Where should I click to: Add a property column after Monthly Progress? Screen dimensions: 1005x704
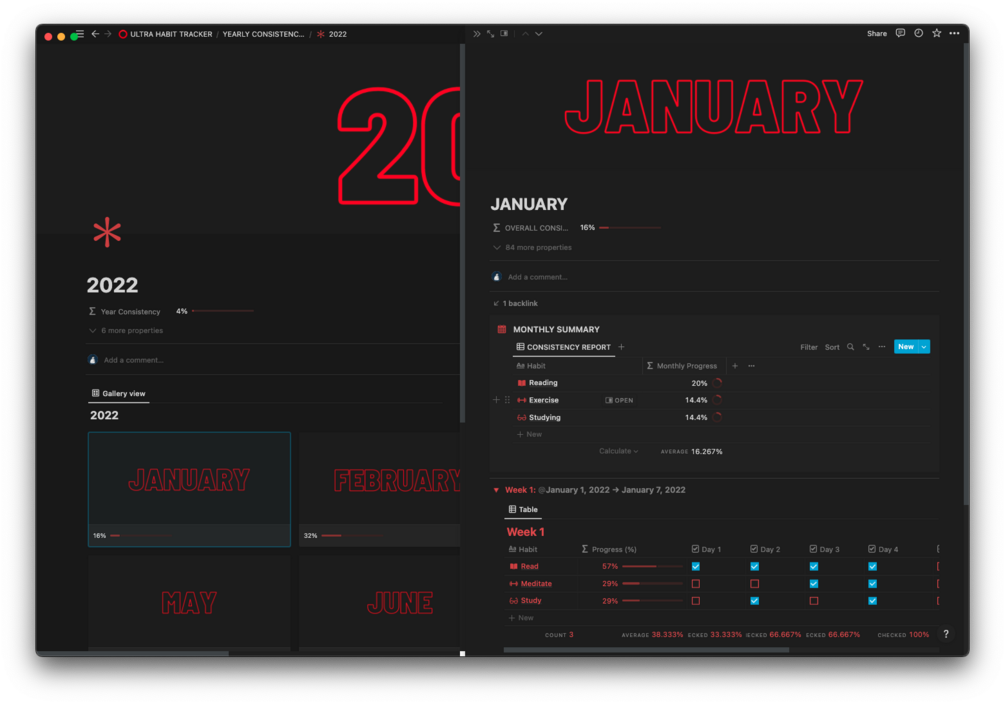pos(735,365)
